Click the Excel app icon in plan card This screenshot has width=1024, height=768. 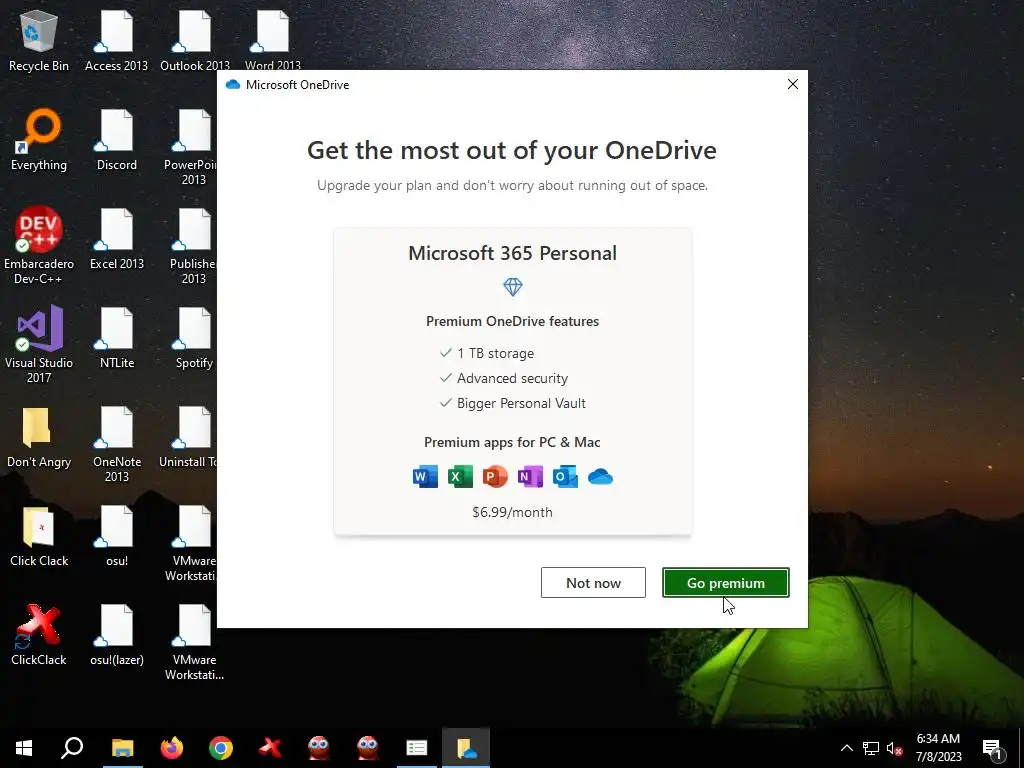(x=460, y=477)
